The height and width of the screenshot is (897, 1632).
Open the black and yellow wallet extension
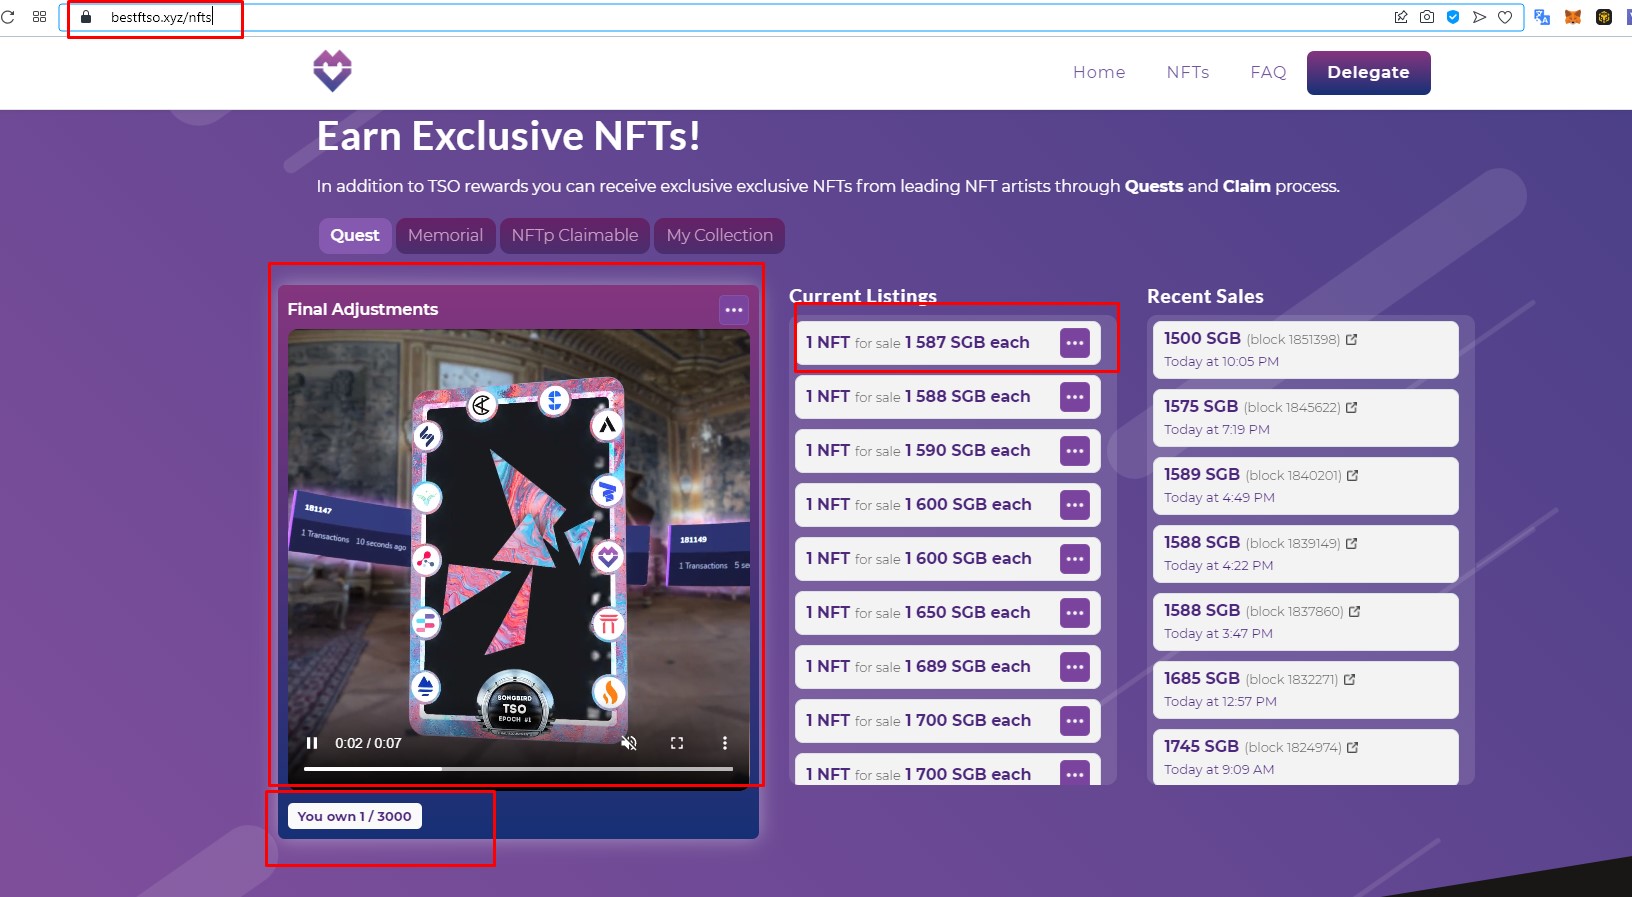click(x=1604, y=17)
